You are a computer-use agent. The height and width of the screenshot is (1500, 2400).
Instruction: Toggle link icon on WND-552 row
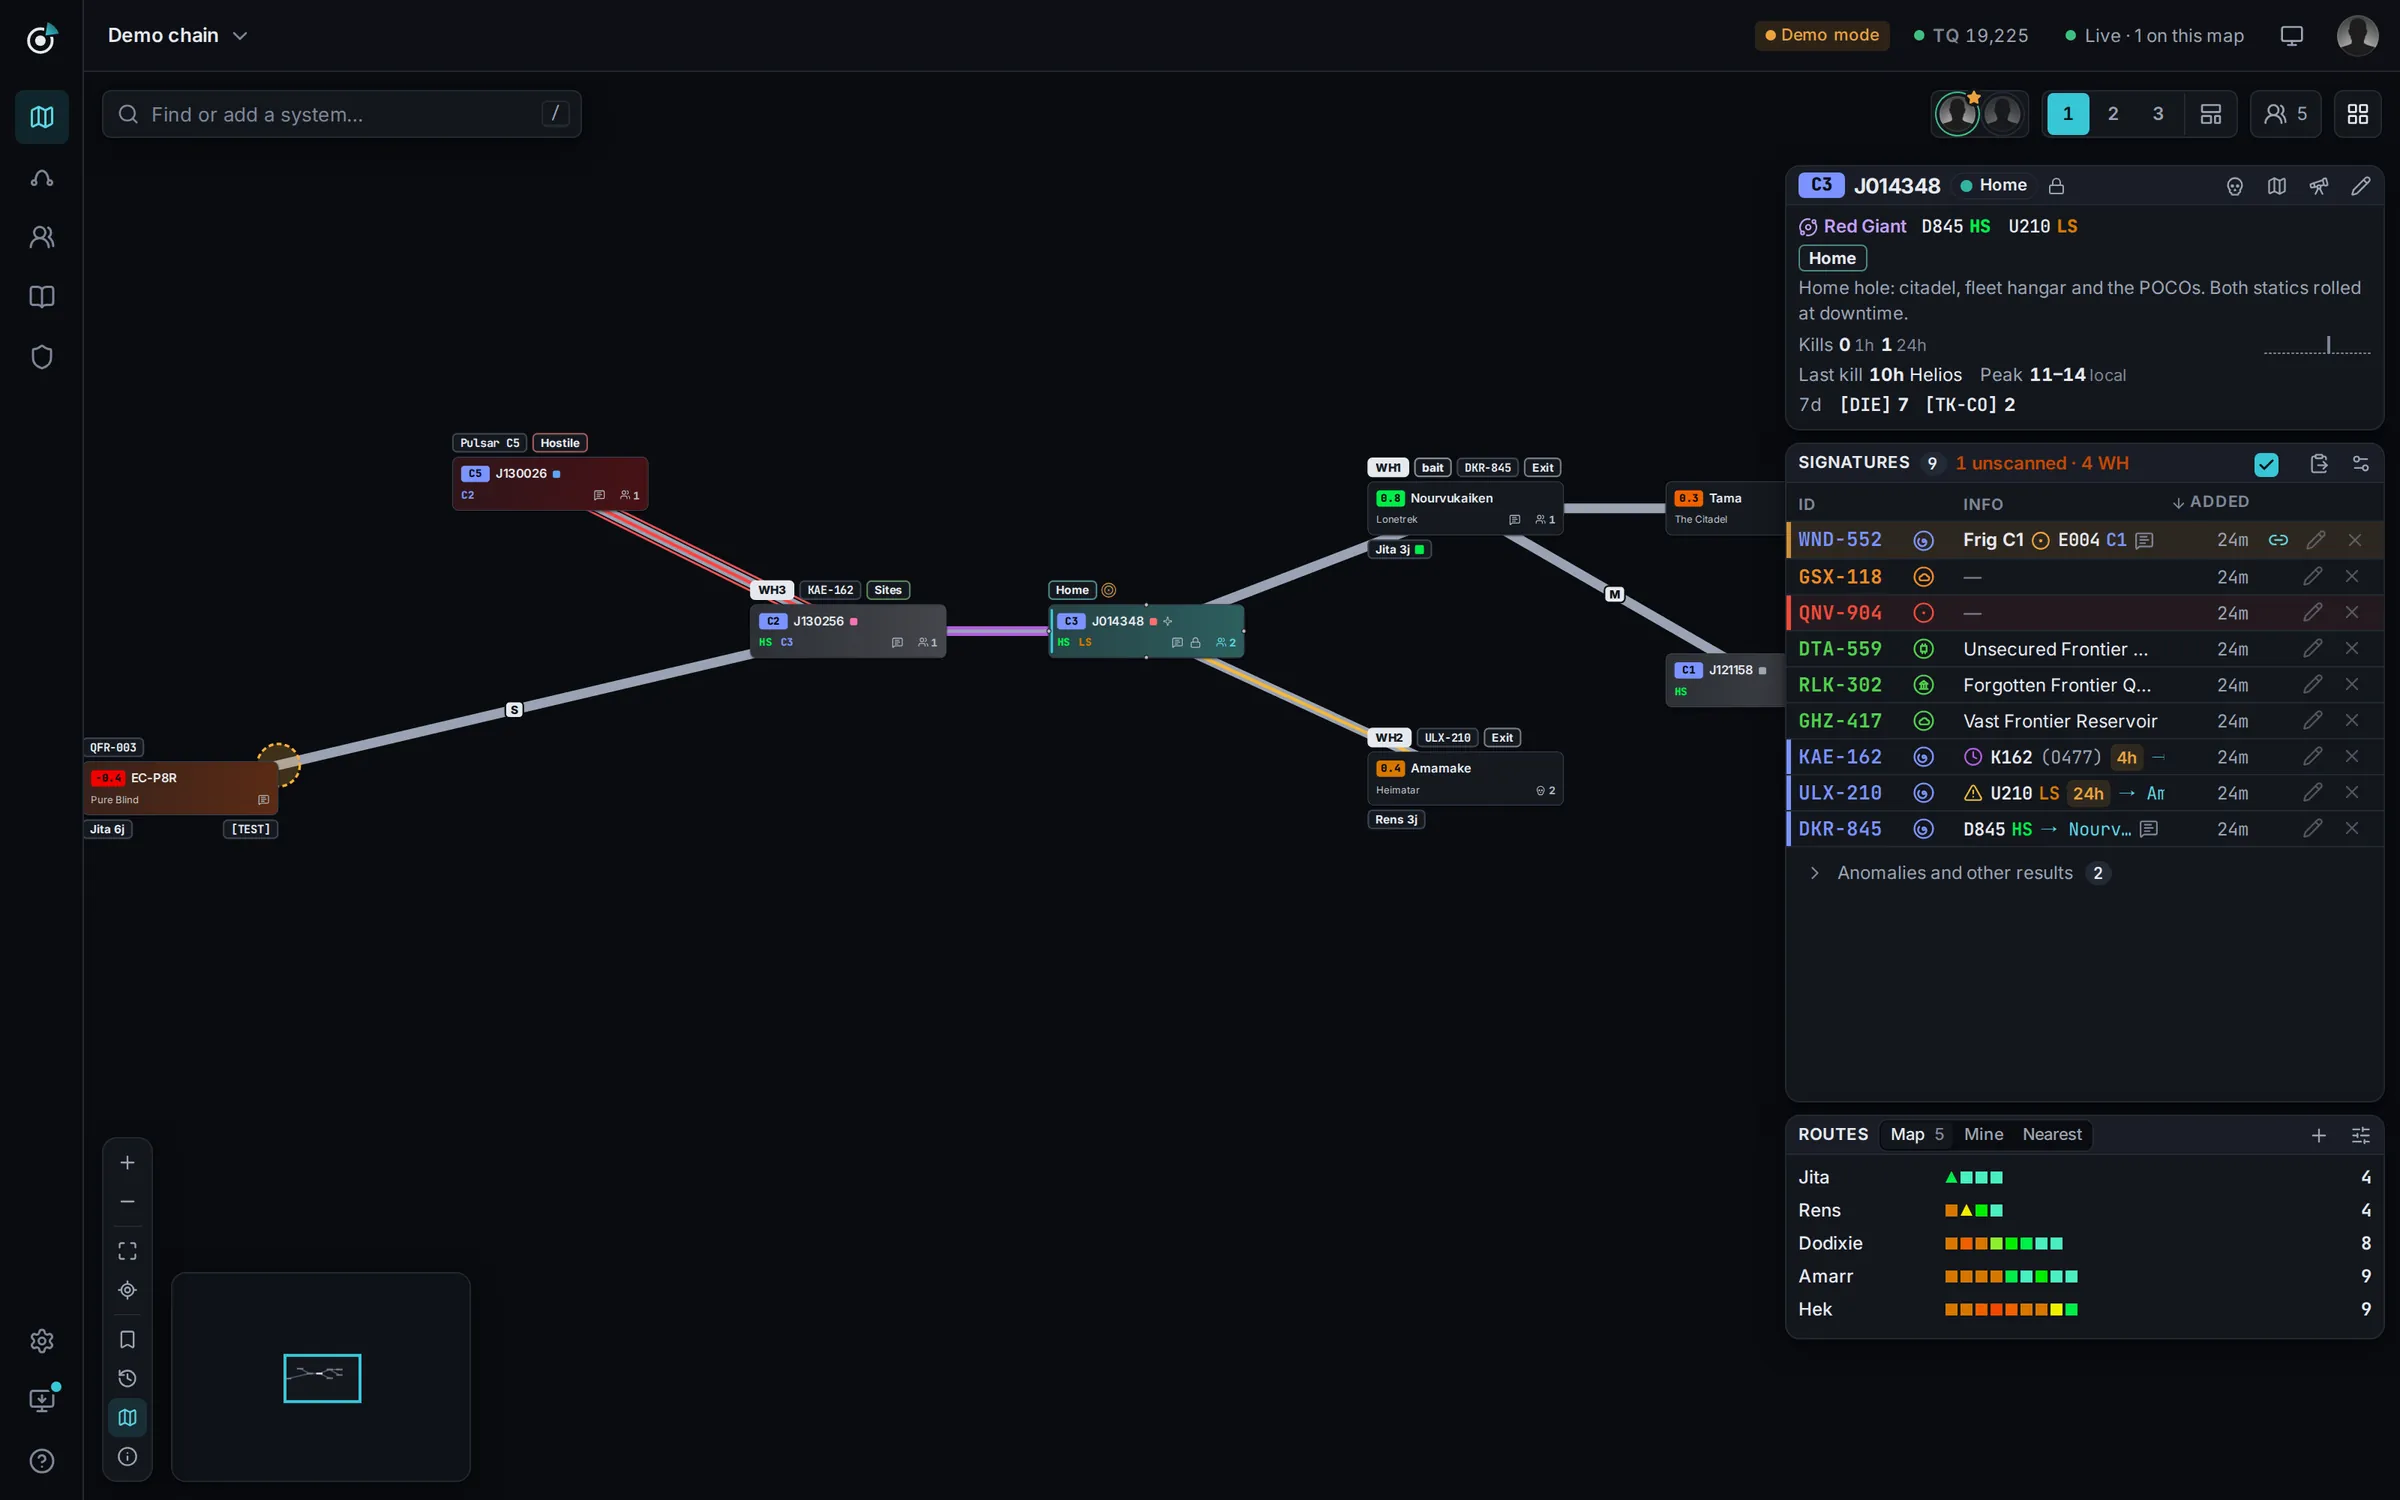(2278, 540)
